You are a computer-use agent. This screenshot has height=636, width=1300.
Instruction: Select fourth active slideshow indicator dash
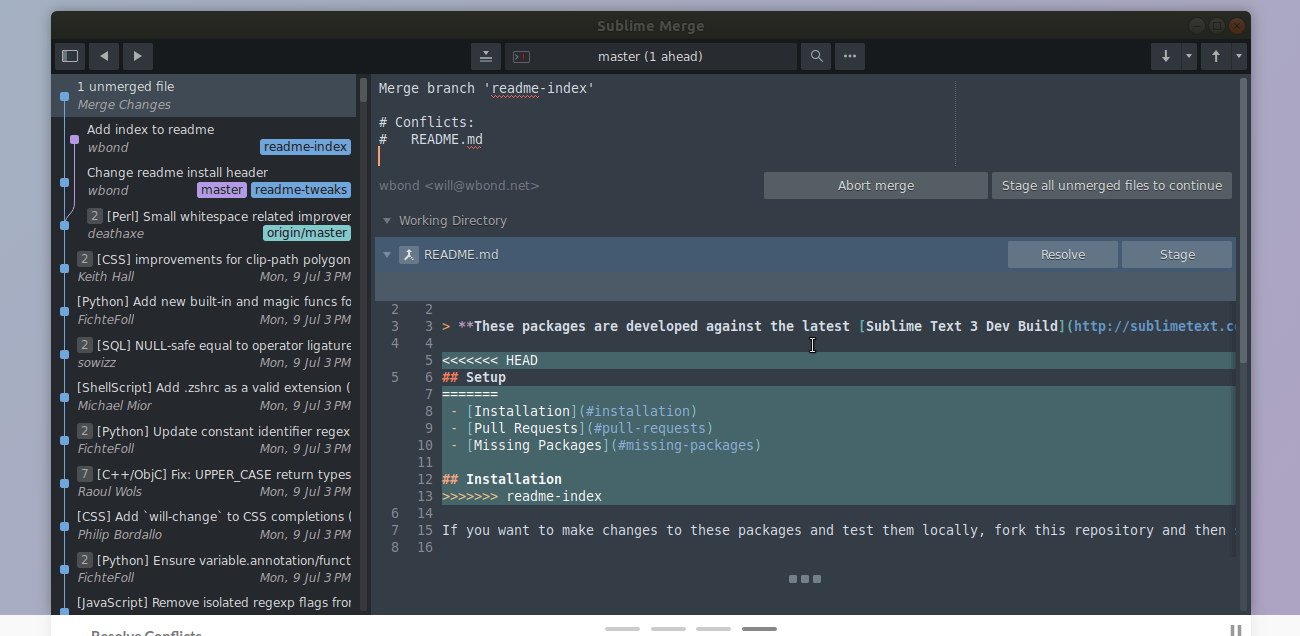(x=760, y=629)
